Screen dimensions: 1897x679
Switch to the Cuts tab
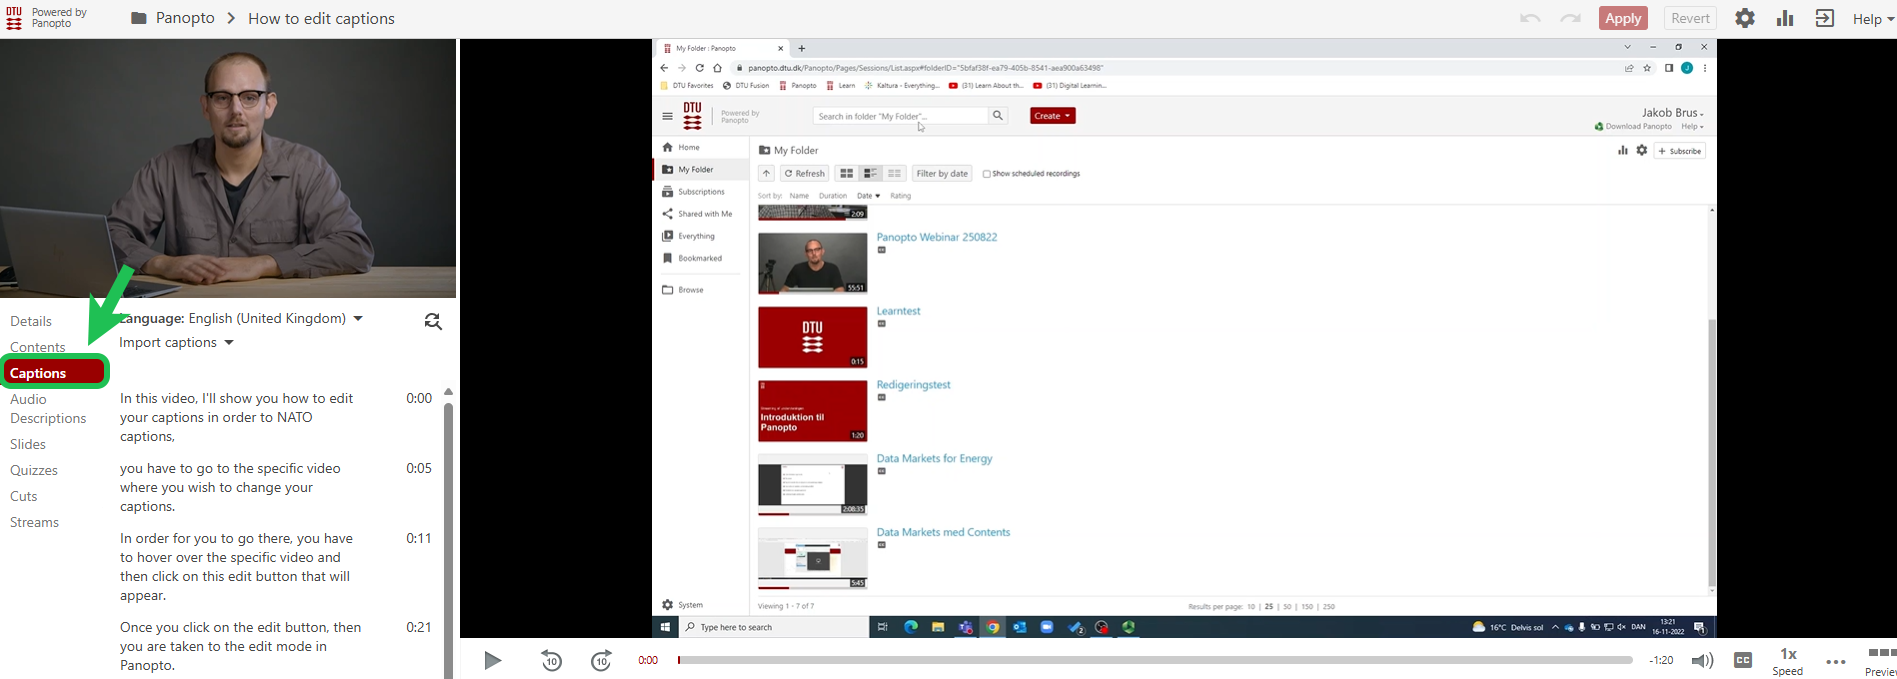24,496
